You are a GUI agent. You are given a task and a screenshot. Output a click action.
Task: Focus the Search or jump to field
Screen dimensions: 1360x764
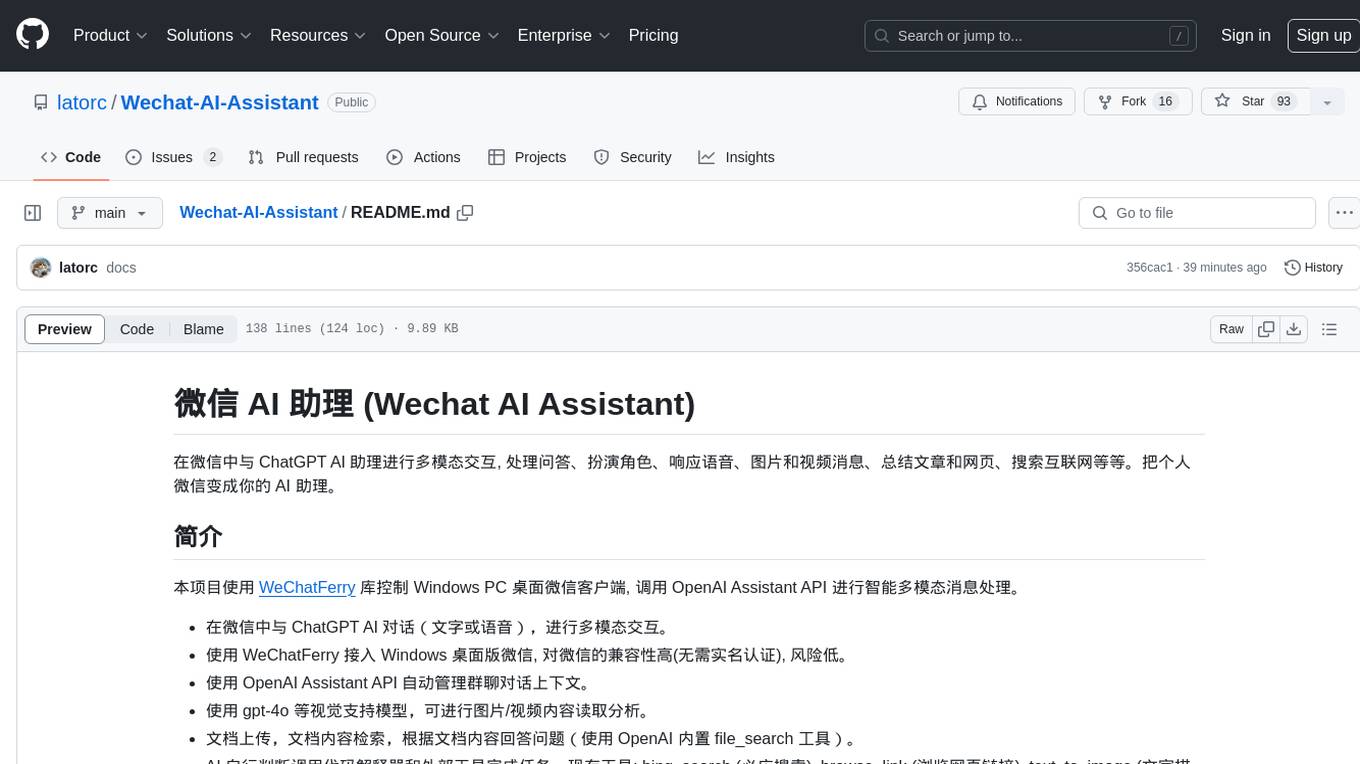point(1031,36)
